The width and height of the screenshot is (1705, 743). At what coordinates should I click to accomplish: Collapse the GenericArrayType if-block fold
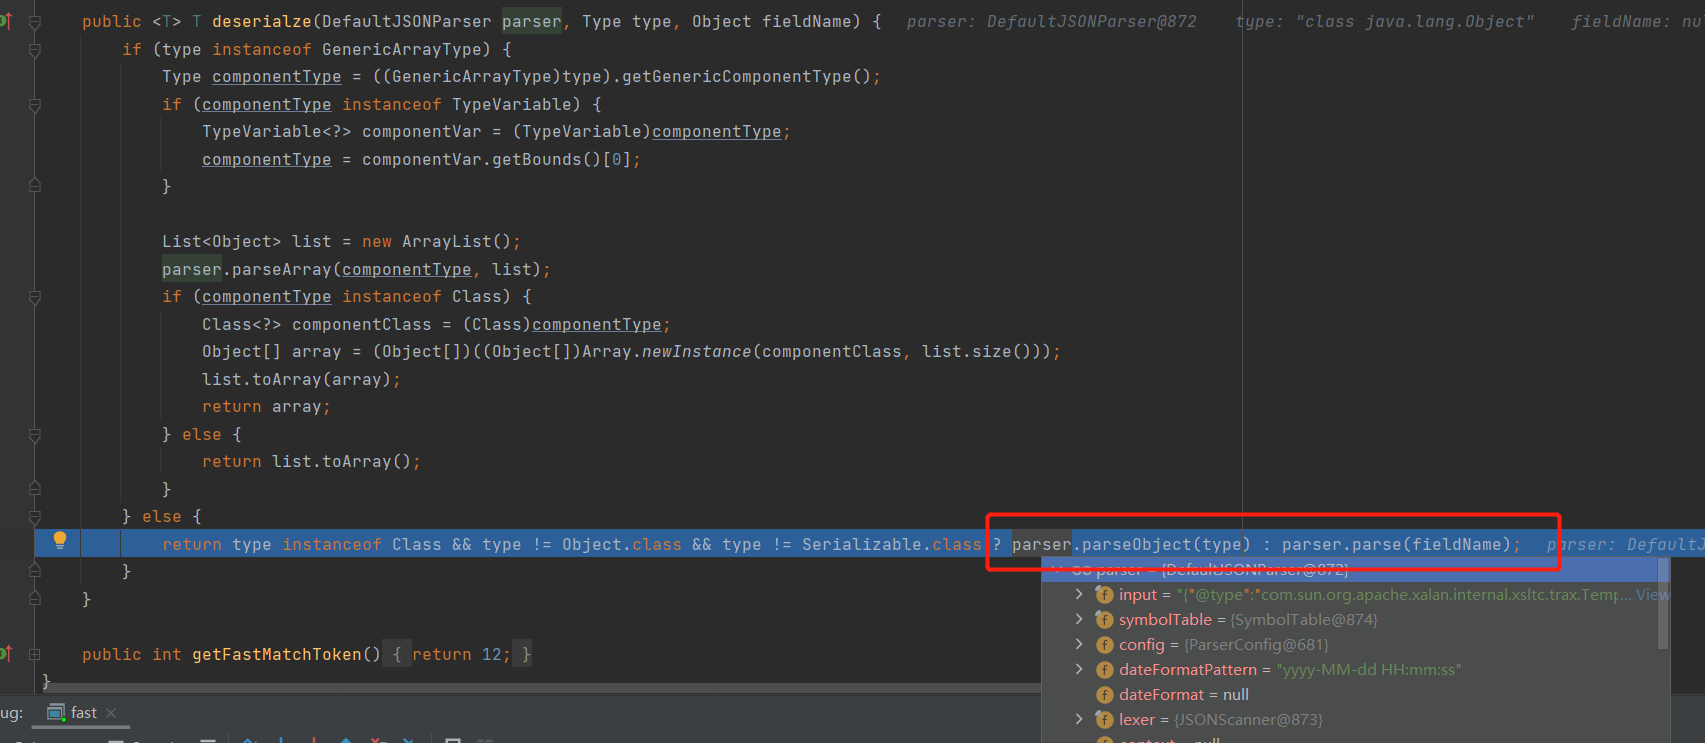(34, 49)
